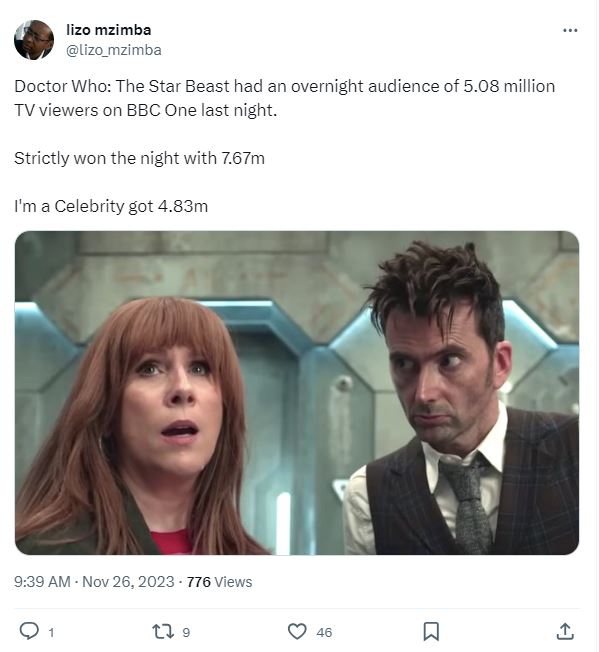Open the Doctor Who image thumbnail
Image resolution: width=599 pixels, height=652 pixels.
tap(297, 393)
